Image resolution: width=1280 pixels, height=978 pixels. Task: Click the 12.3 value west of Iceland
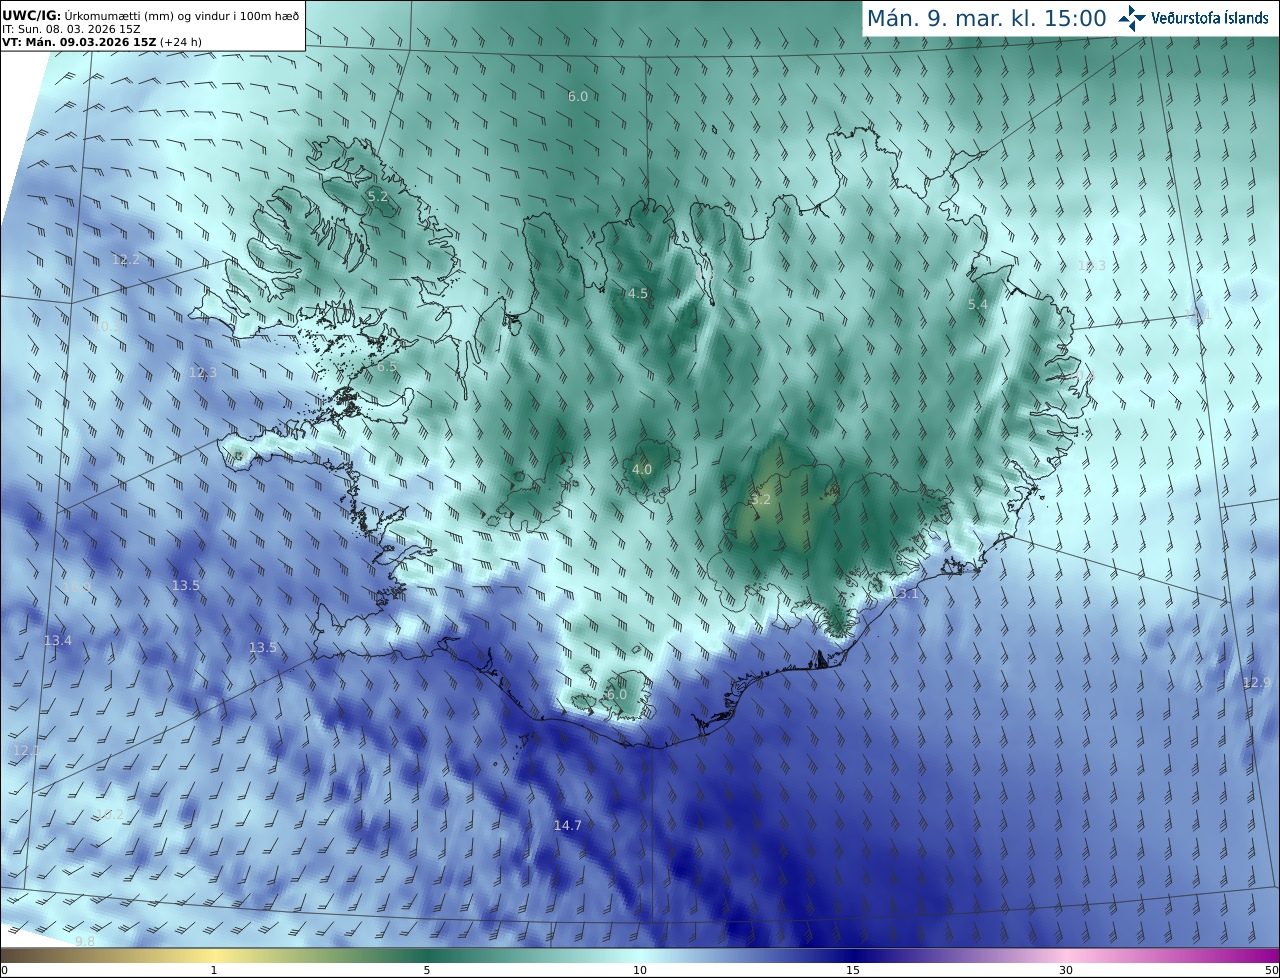pyautogui.click(x=203, y=372)
